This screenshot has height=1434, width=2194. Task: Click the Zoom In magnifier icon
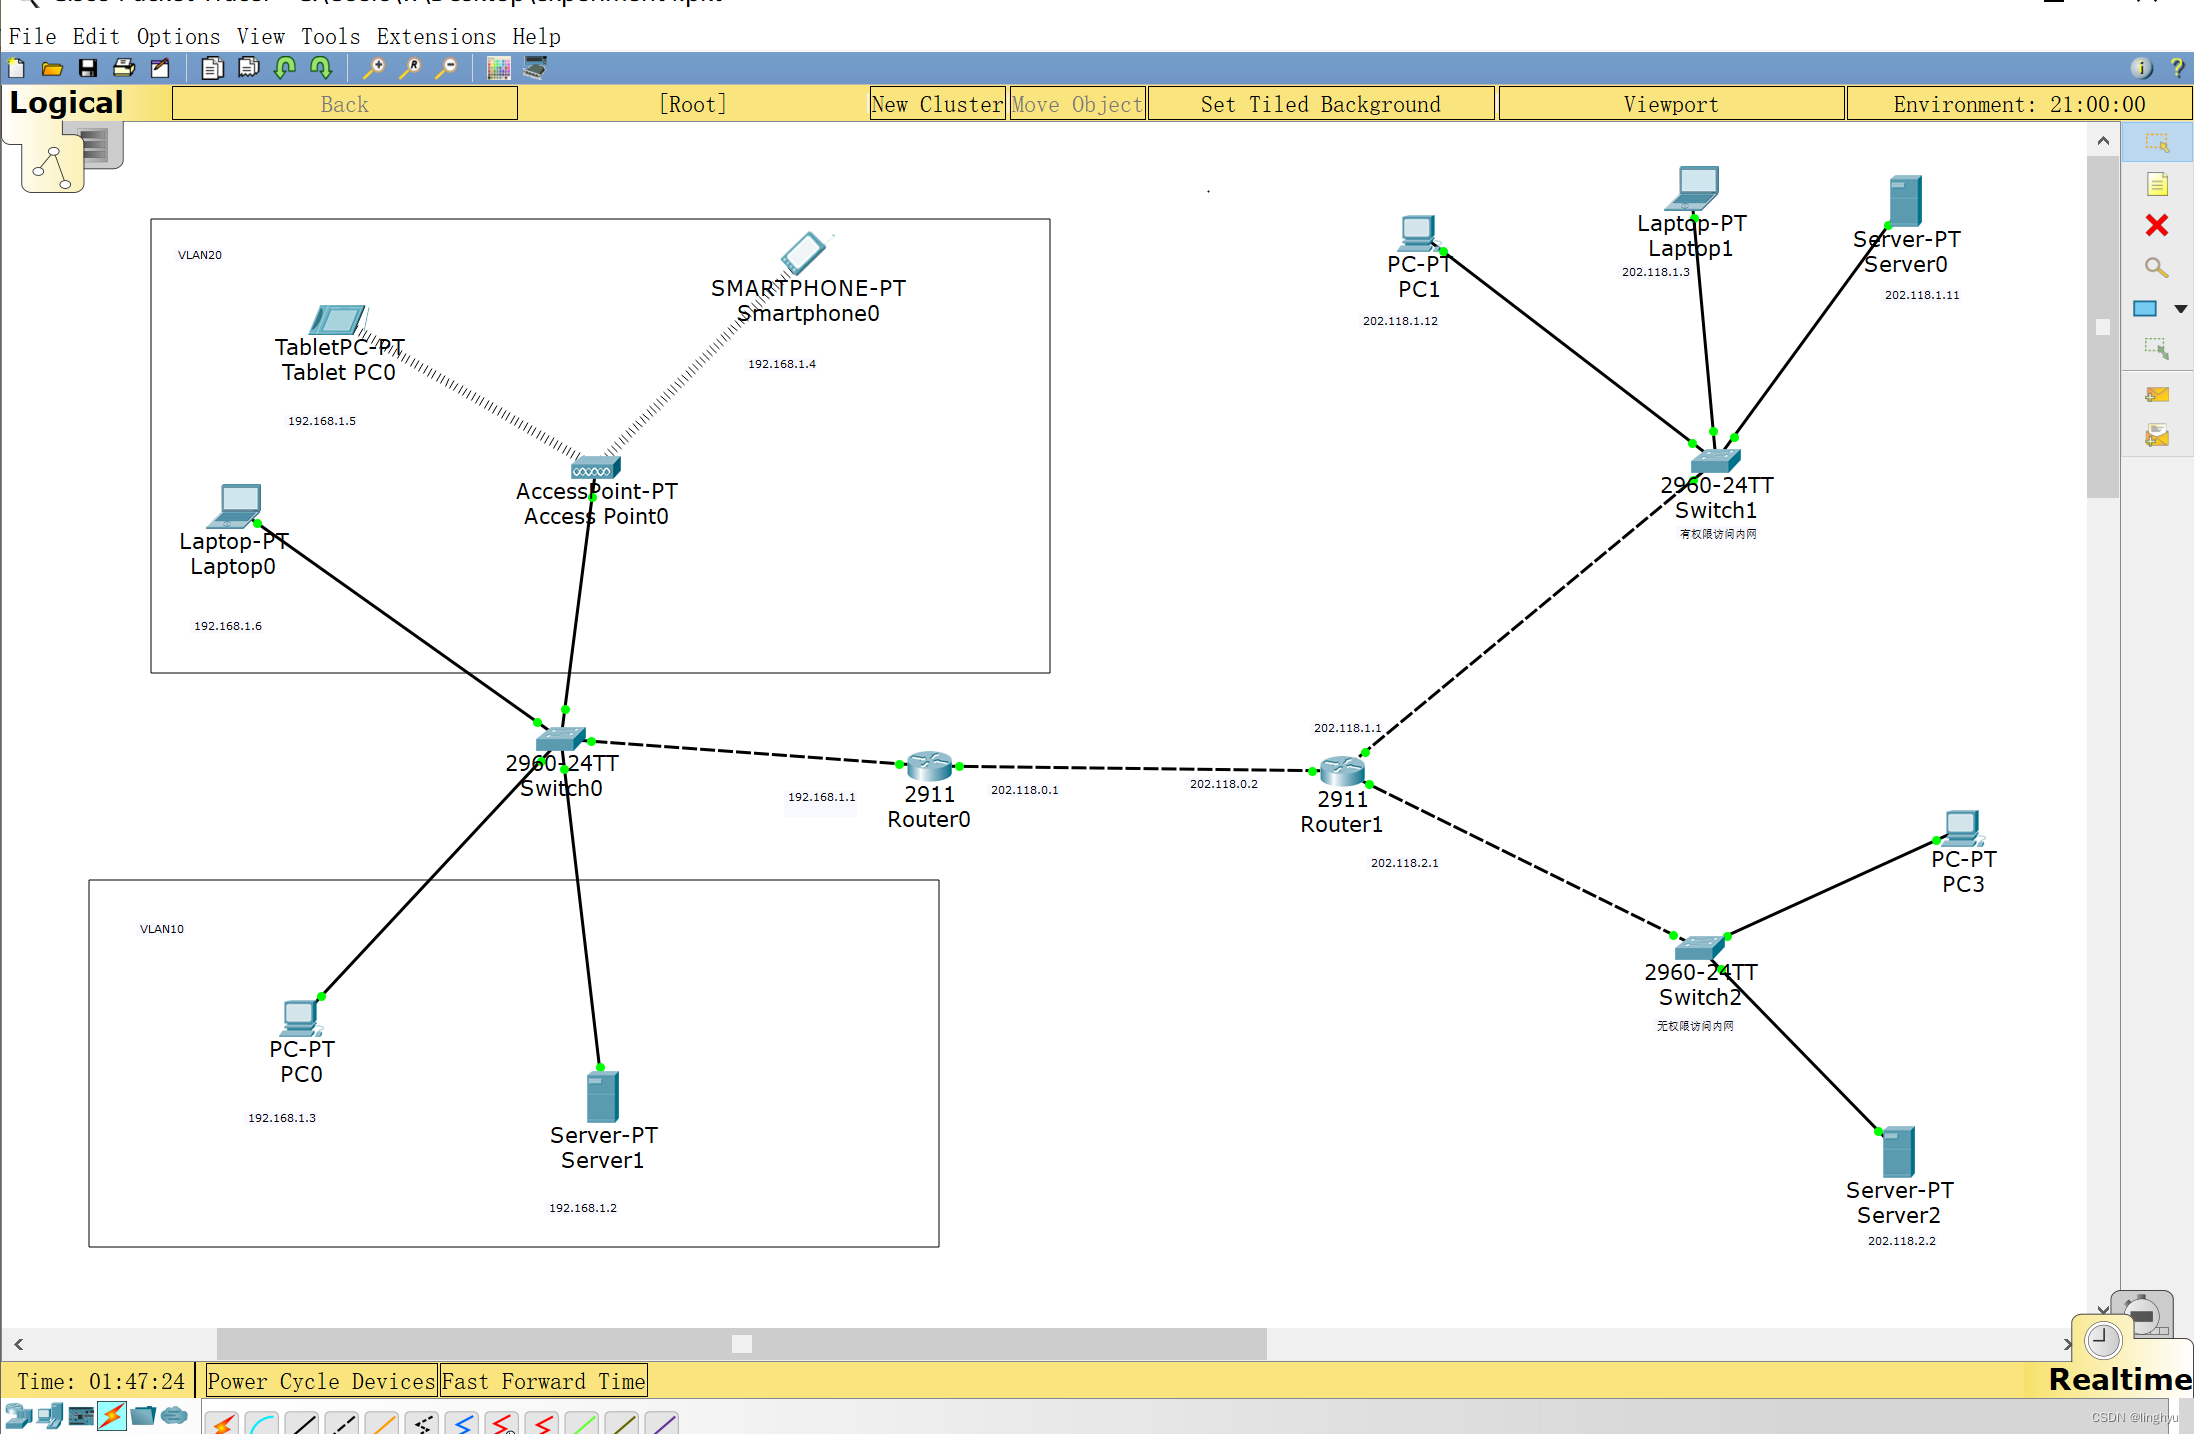[374, 68]
